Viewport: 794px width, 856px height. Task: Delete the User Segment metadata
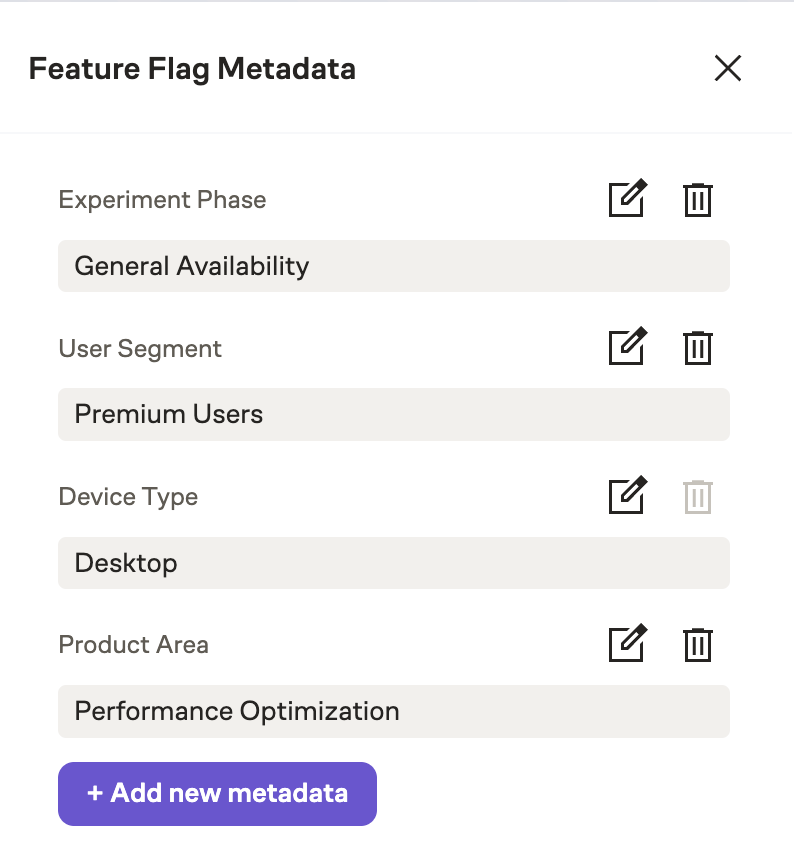coord(697,348)
